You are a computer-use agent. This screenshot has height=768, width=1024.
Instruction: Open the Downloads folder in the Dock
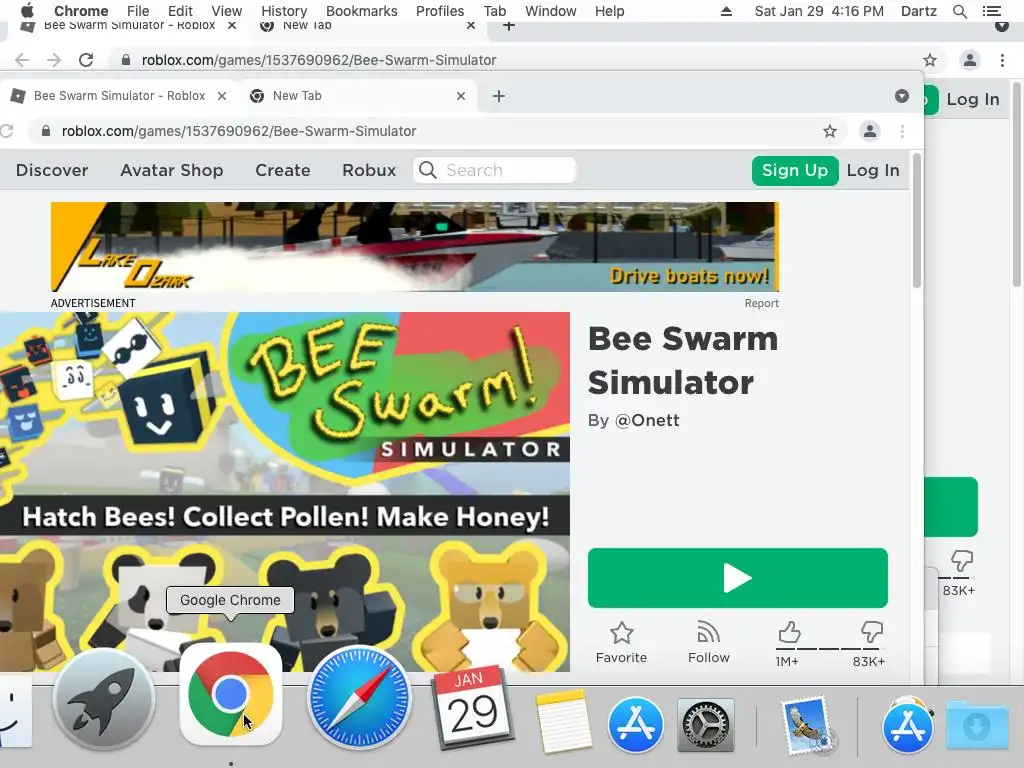[977, 724]
